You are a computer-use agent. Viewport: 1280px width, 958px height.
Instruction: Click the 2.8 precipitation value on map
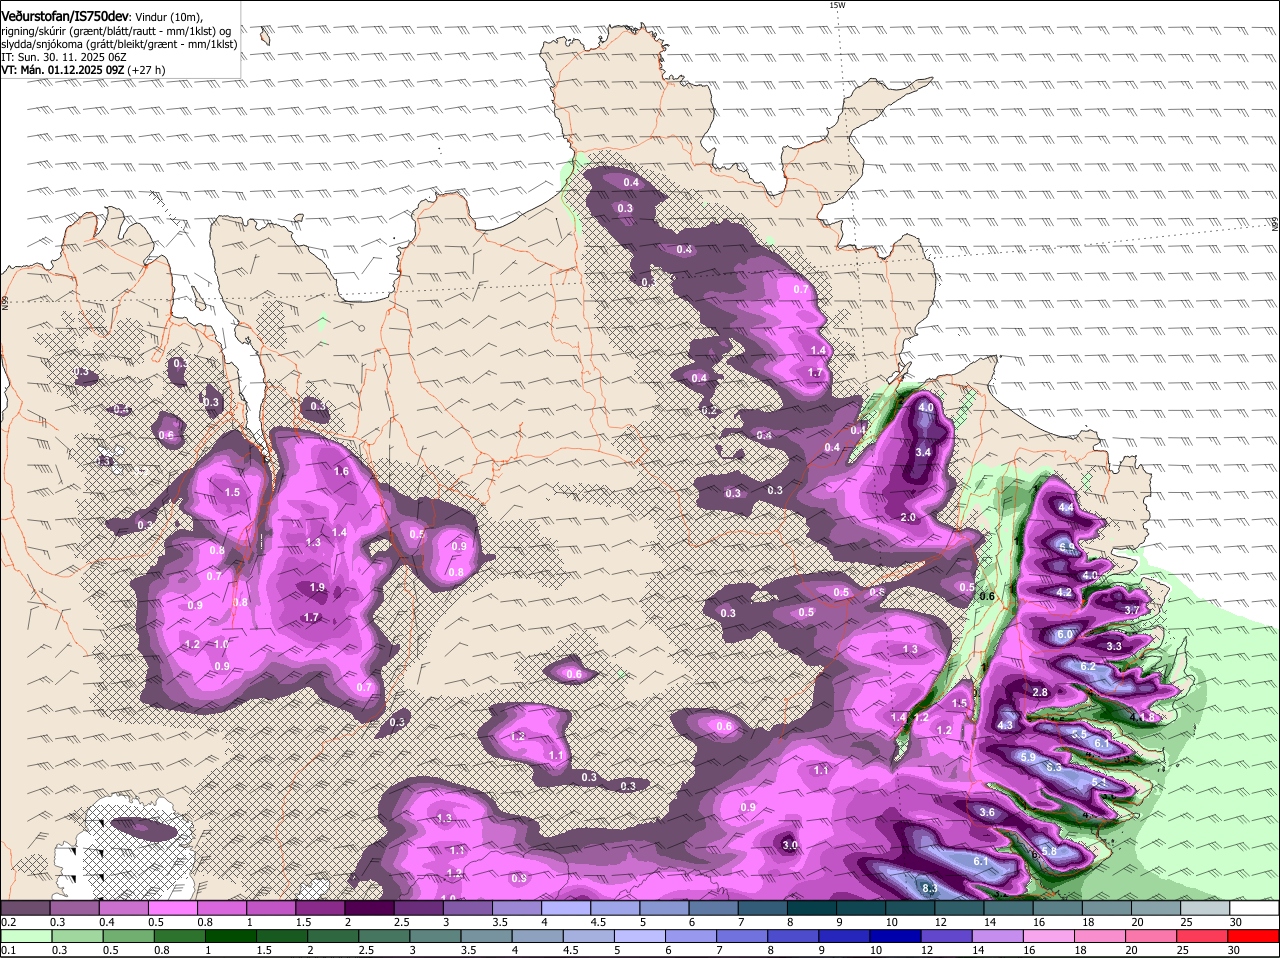[1040, 692]
